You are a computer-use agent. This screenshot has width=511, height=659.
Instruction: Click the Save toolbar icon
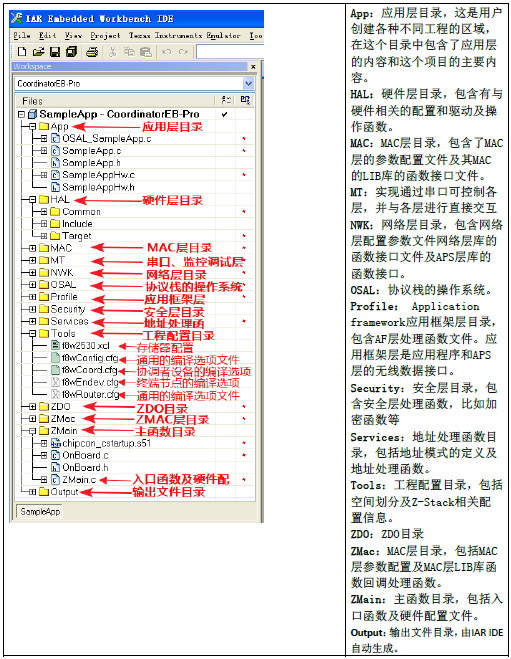55,52
